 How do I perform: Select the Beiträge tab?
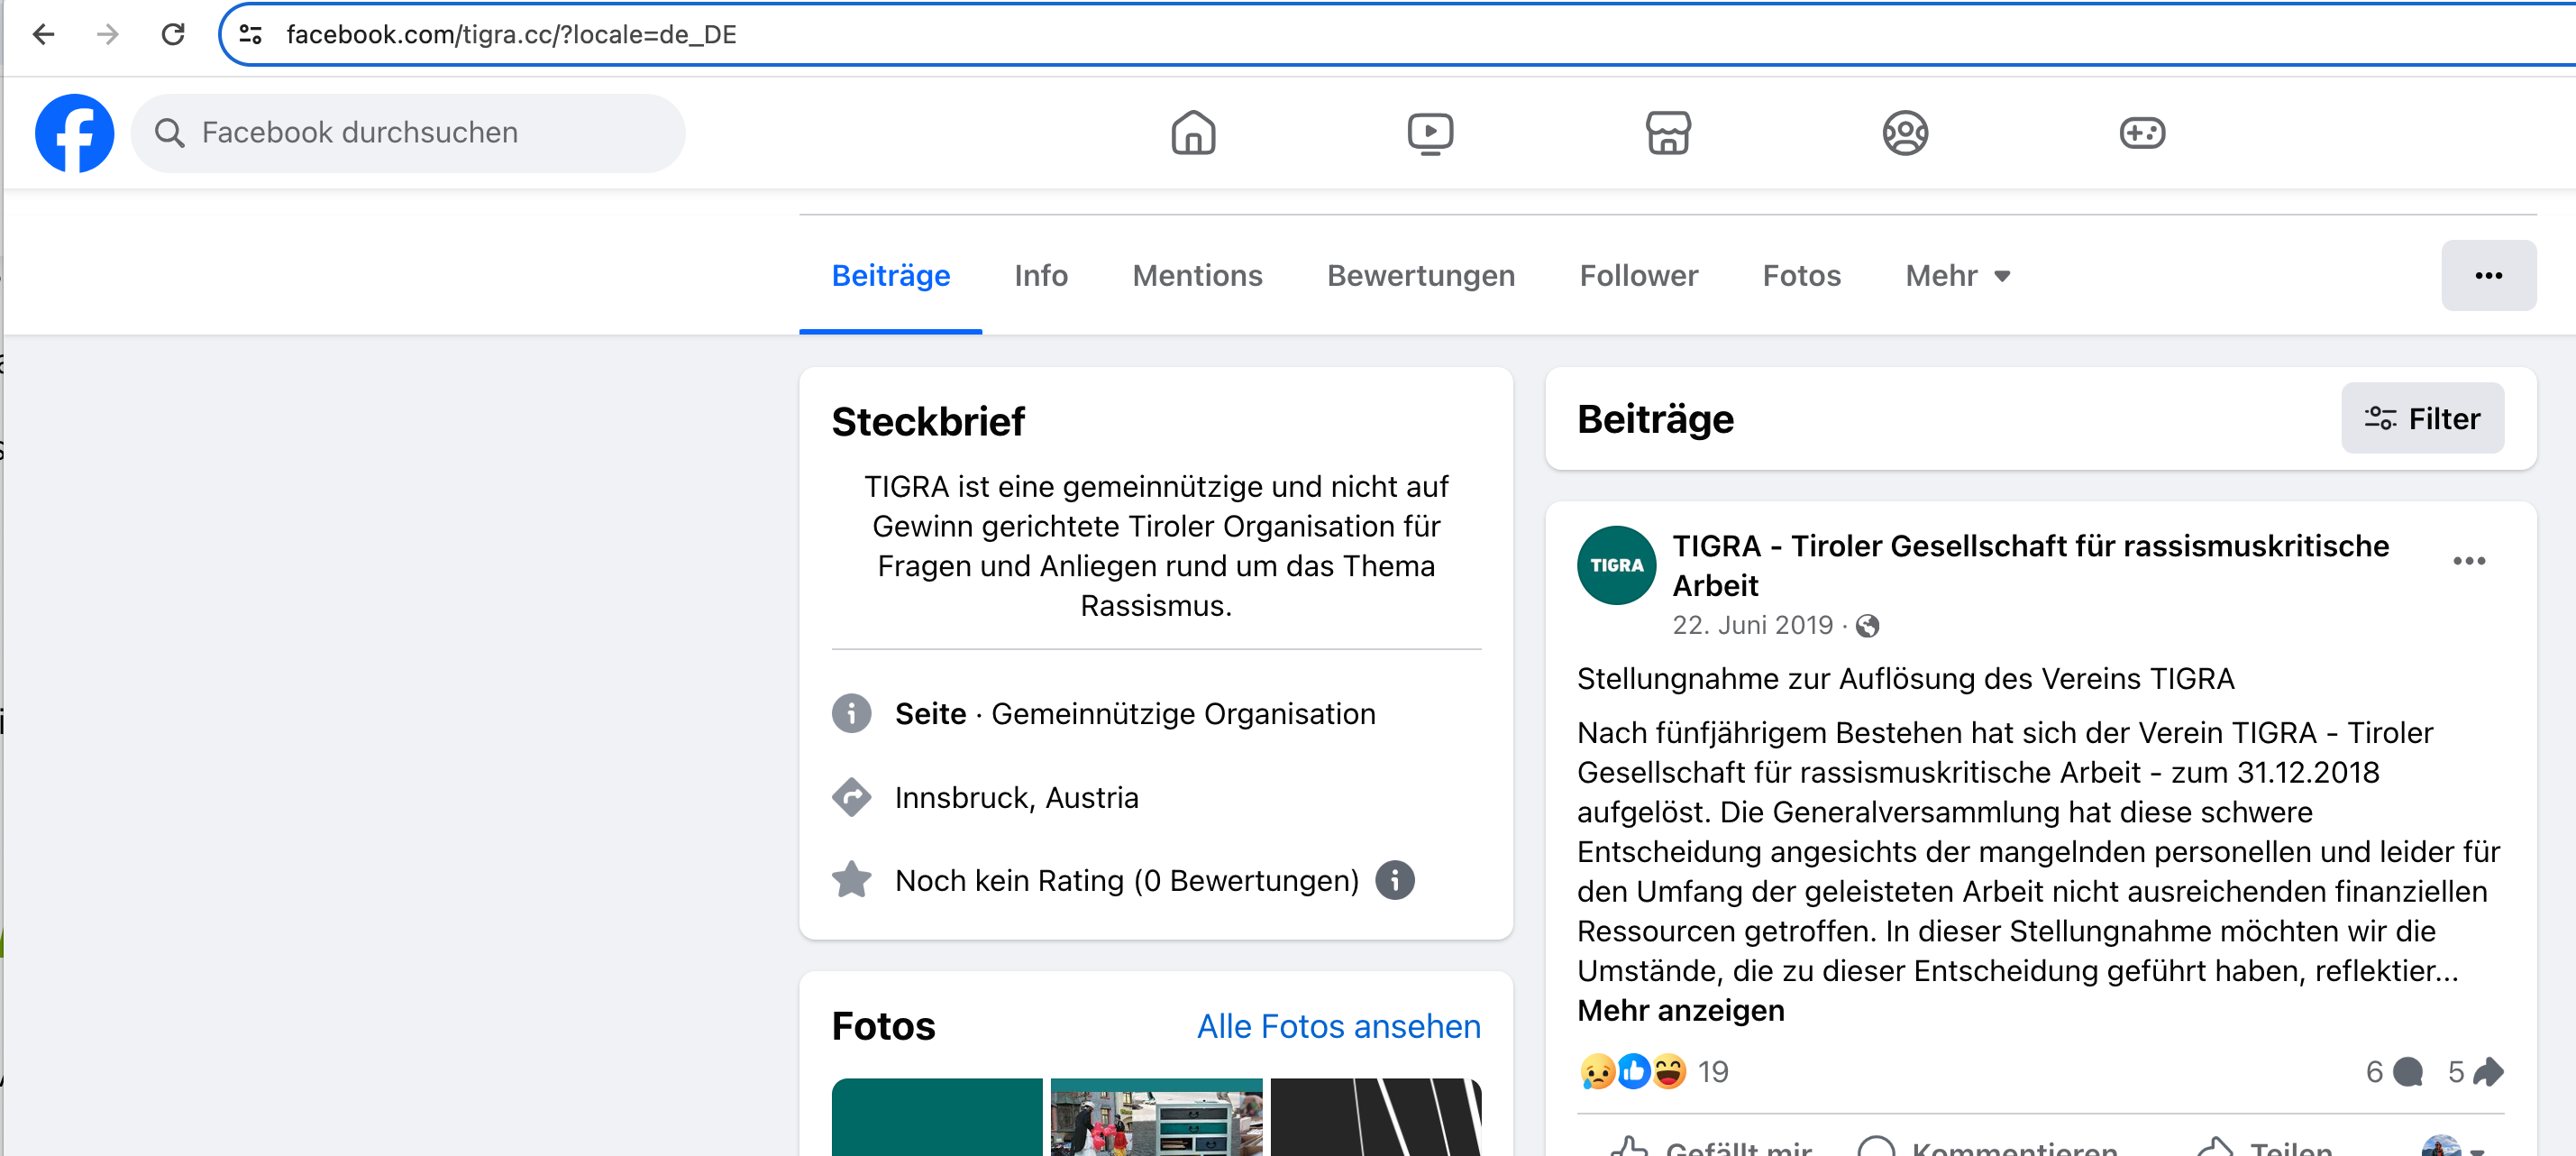890,276
